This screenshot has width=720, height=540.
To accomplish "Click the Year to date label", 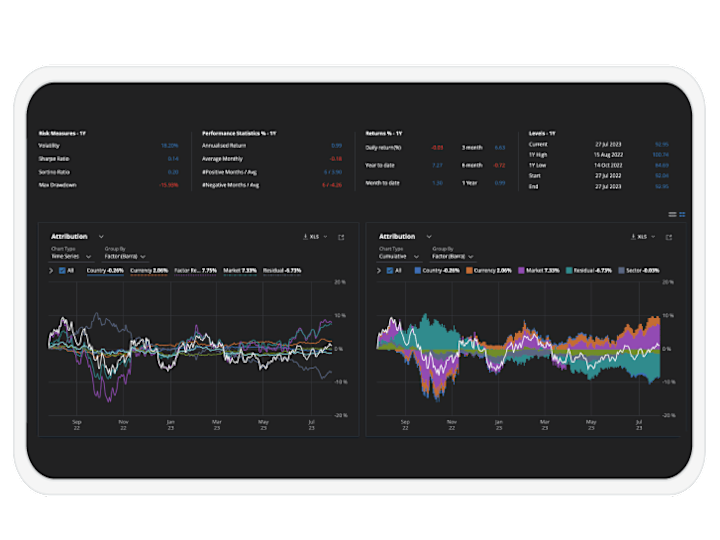I will pos(380,165).
